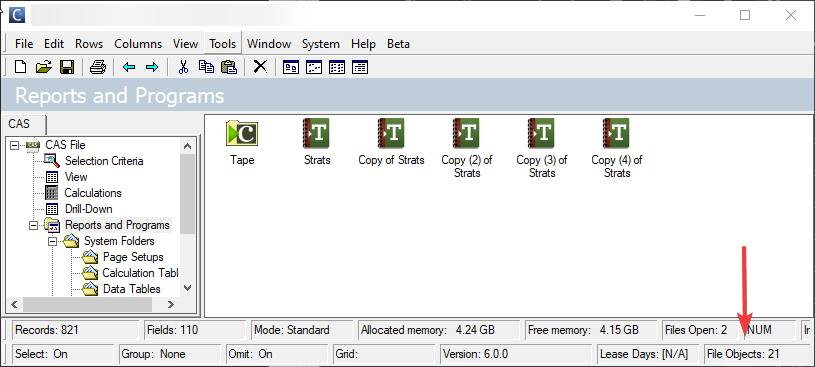Click the Back left-arrow icon
Viewport: 815px width, 367px height.
[128, 67]
